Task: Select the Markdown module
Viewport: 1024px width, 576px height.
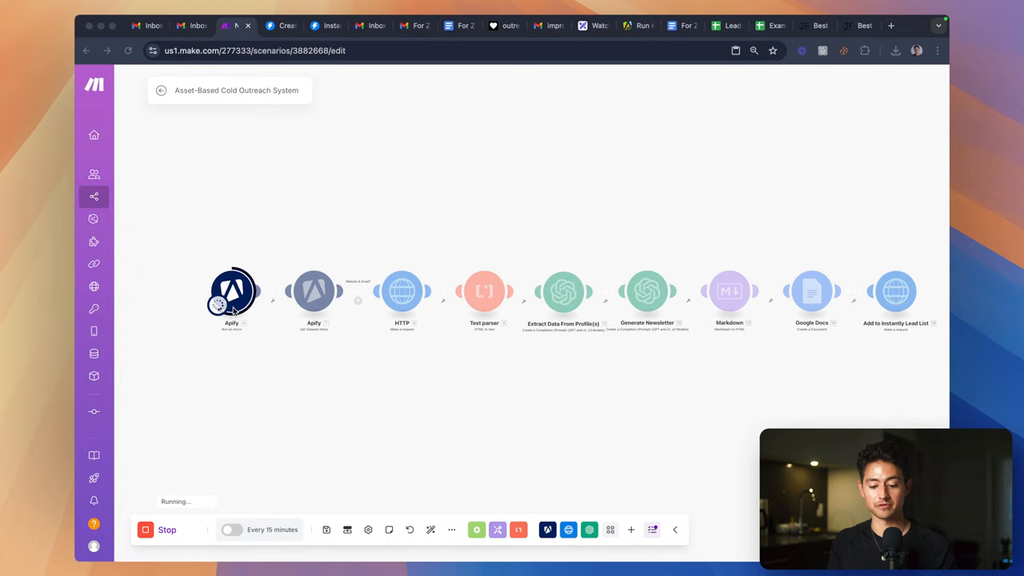Action: (x=729, y=291)
